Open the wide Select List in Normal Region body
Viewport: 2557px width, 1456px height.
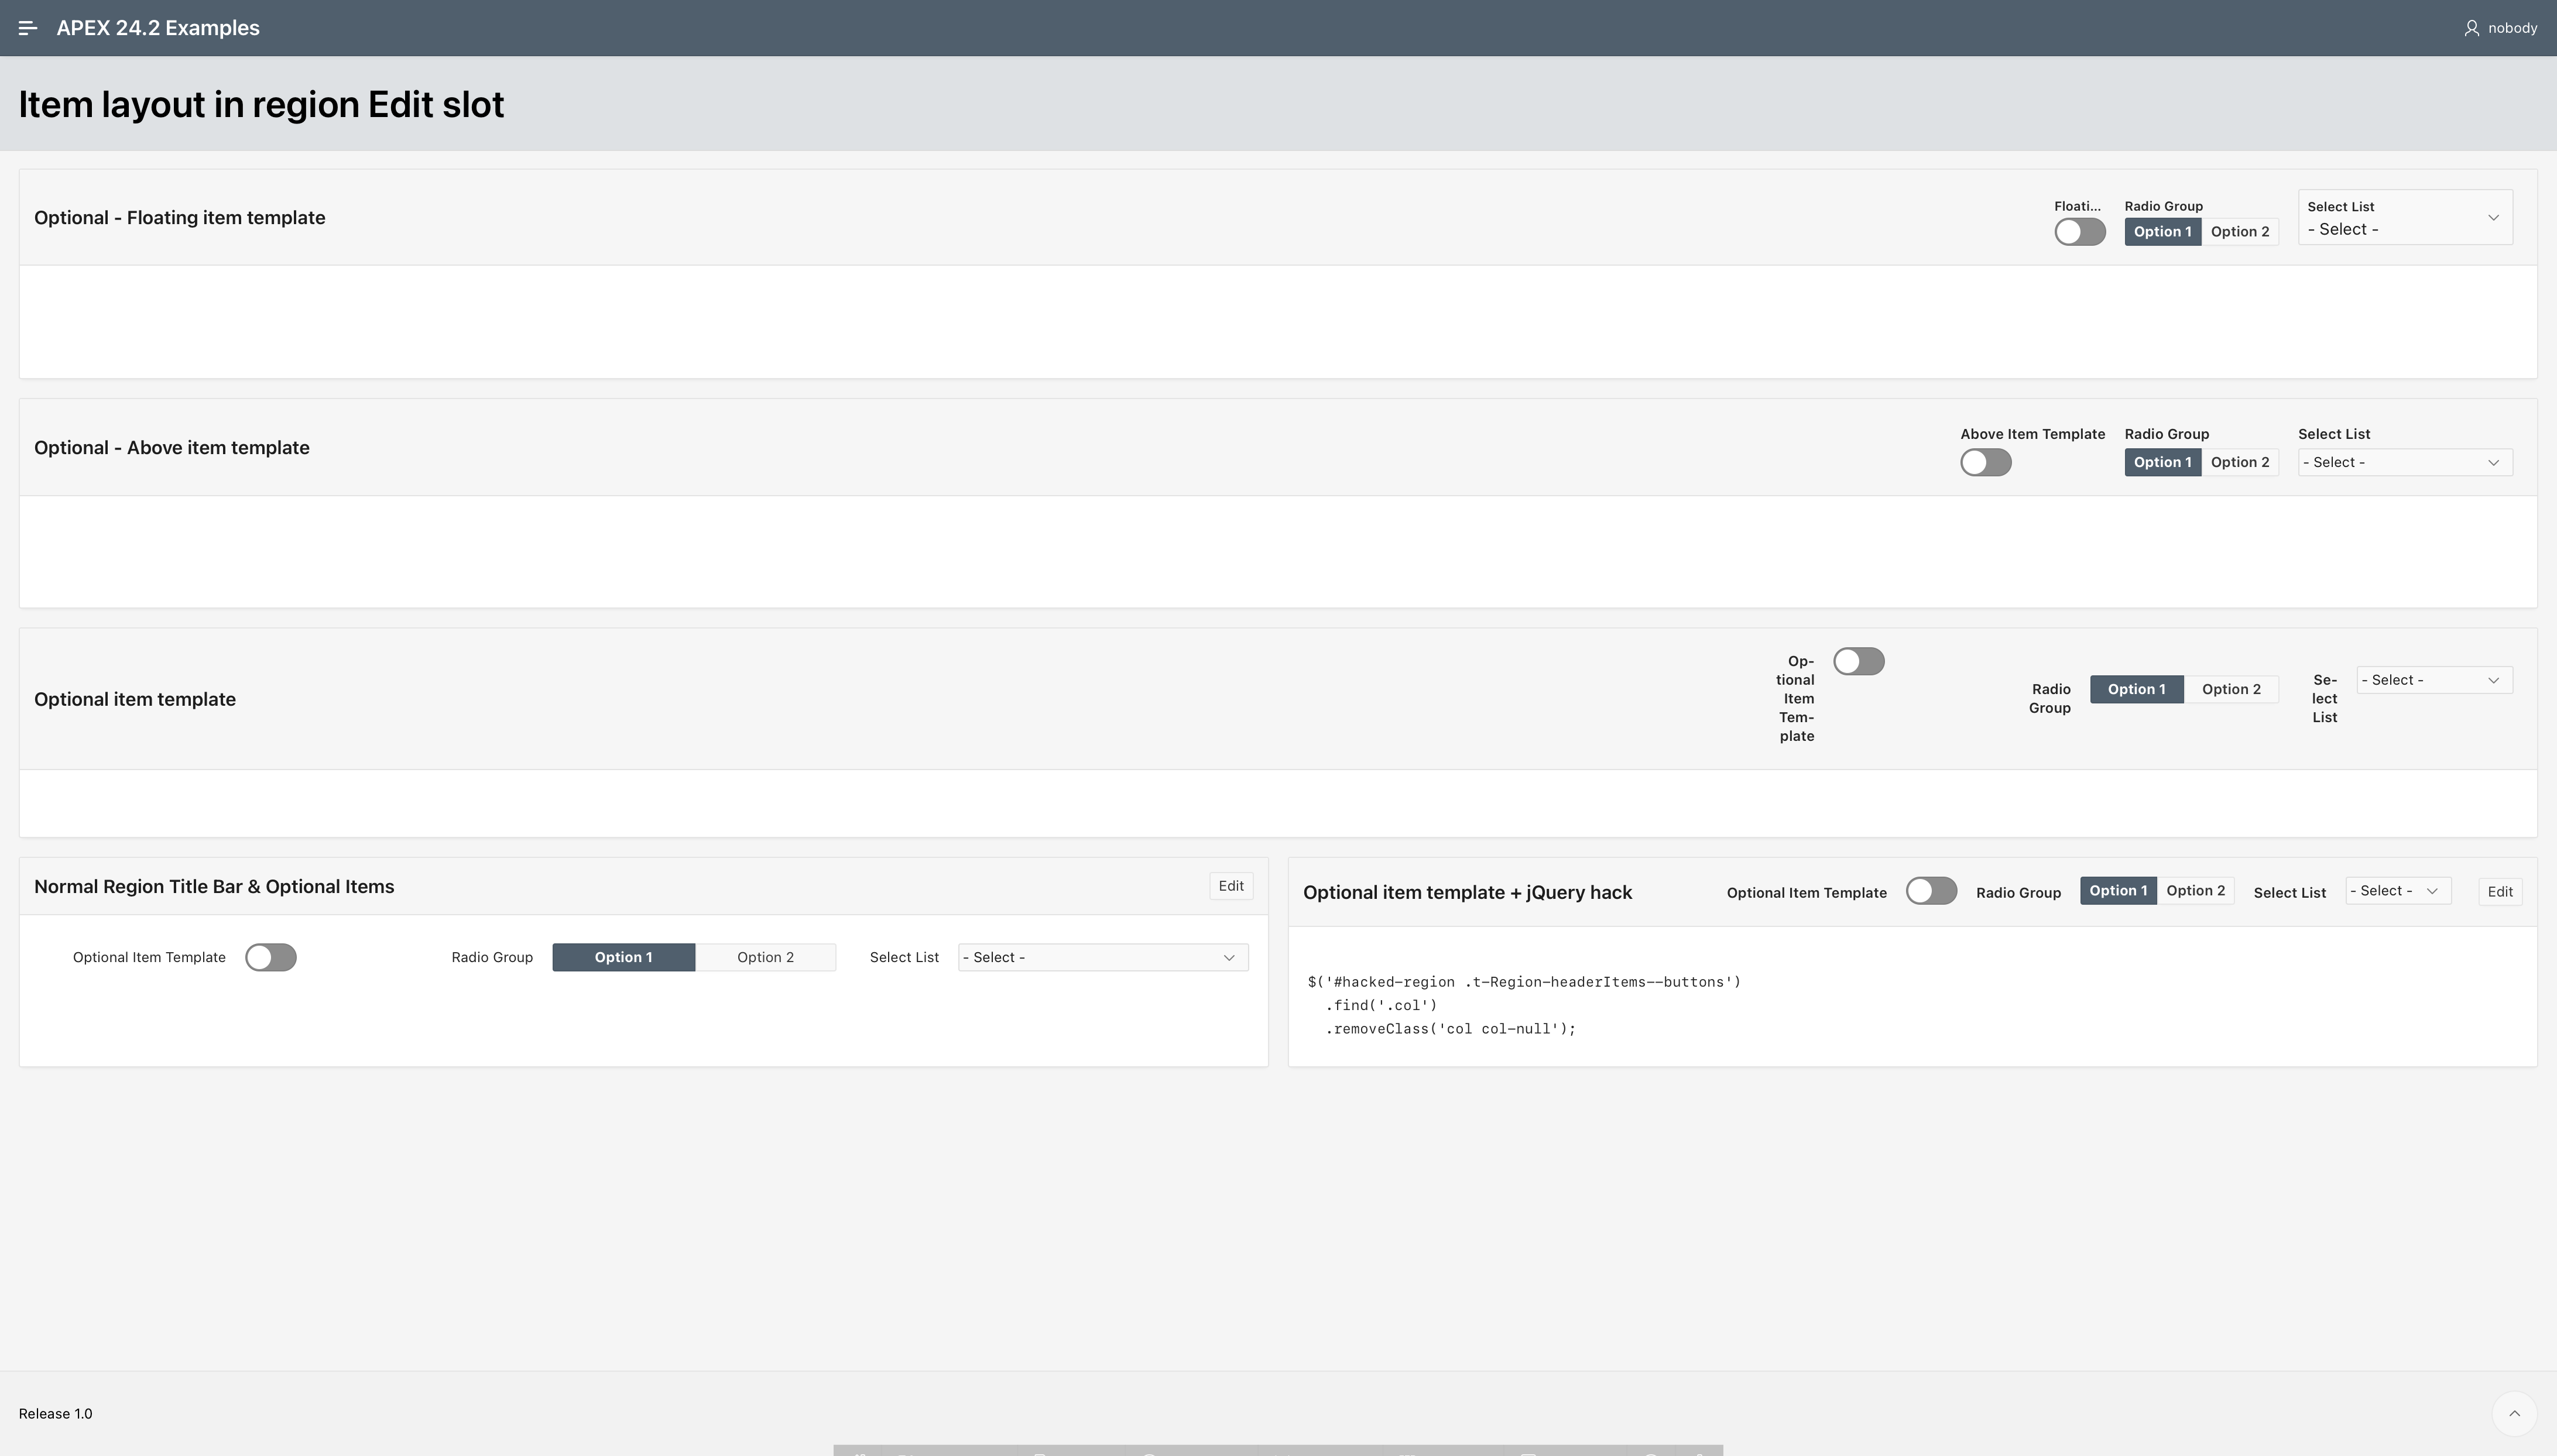pyautogui.click(x=1102, y=957)
